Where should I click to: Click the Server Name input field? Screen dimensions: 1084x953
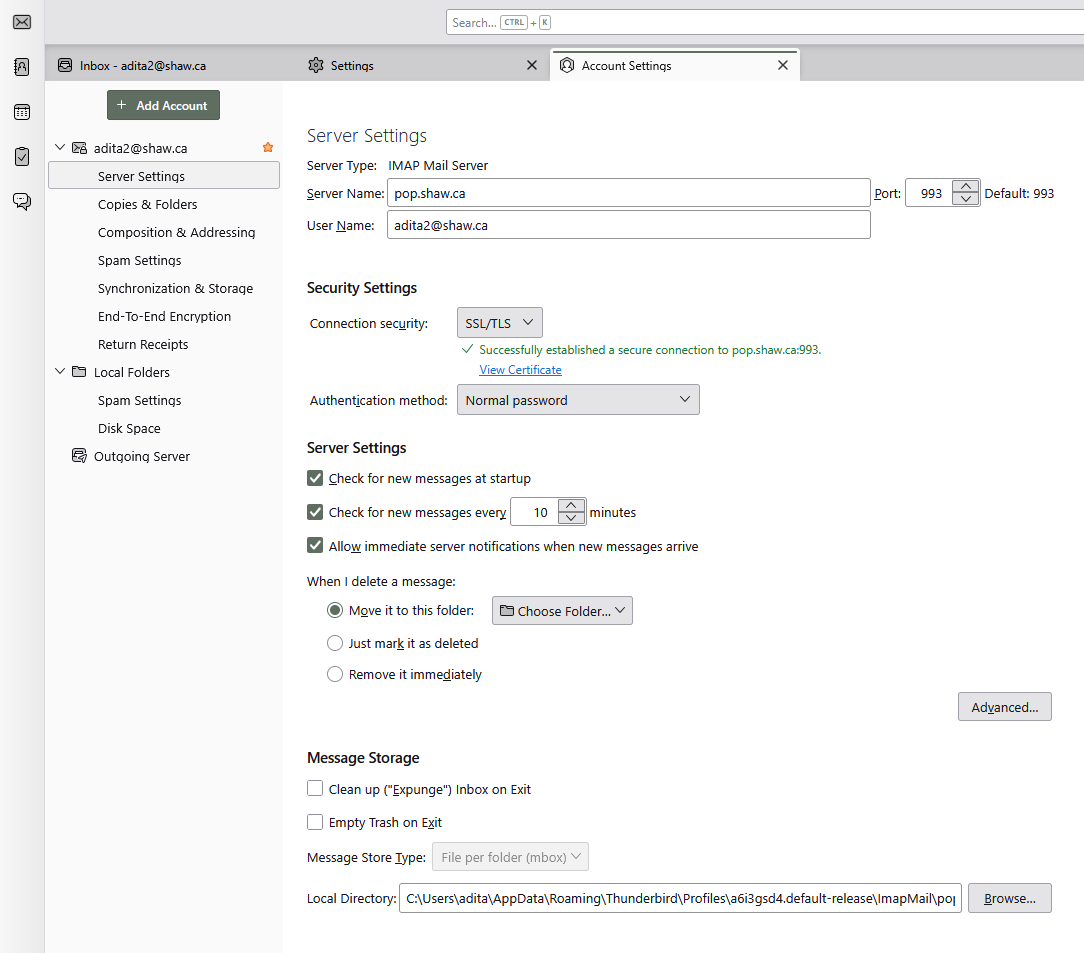(x=628, y=194)
